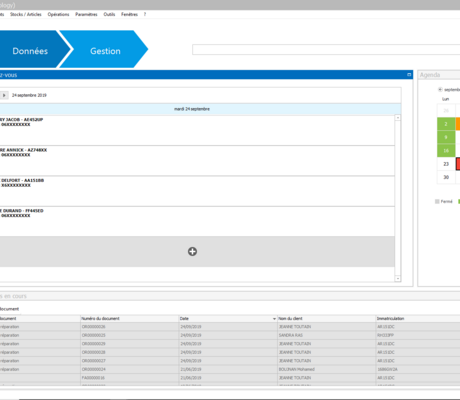The image size is (460, 400).
Task: Open the Fenêtres menu
Action: tap(129, 14)
